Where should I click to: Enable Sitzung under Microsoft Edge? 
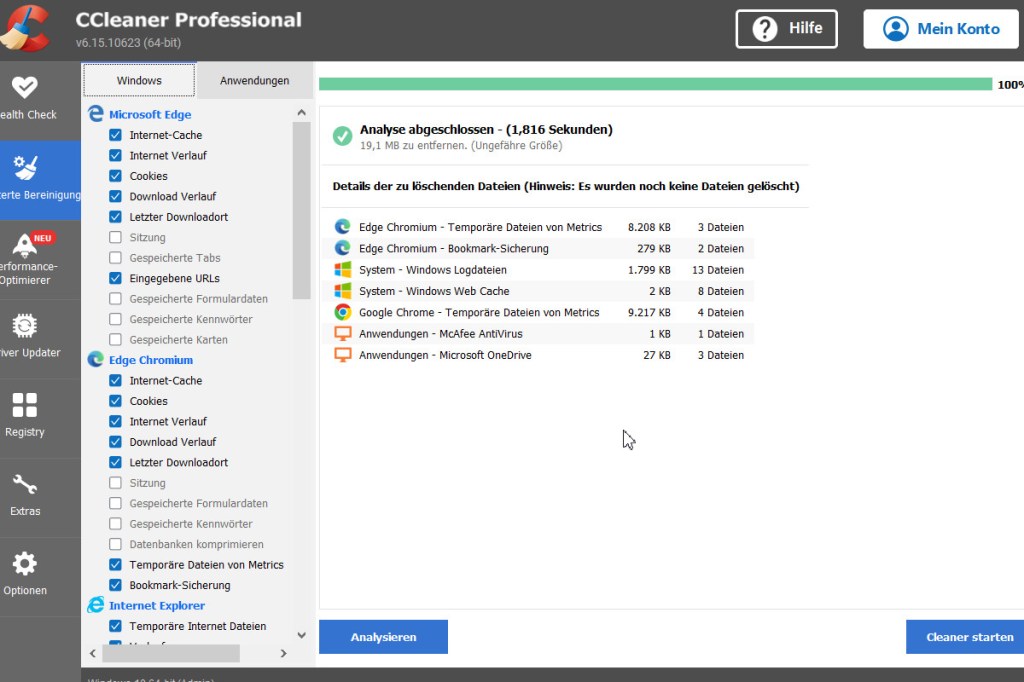point(116,237)
